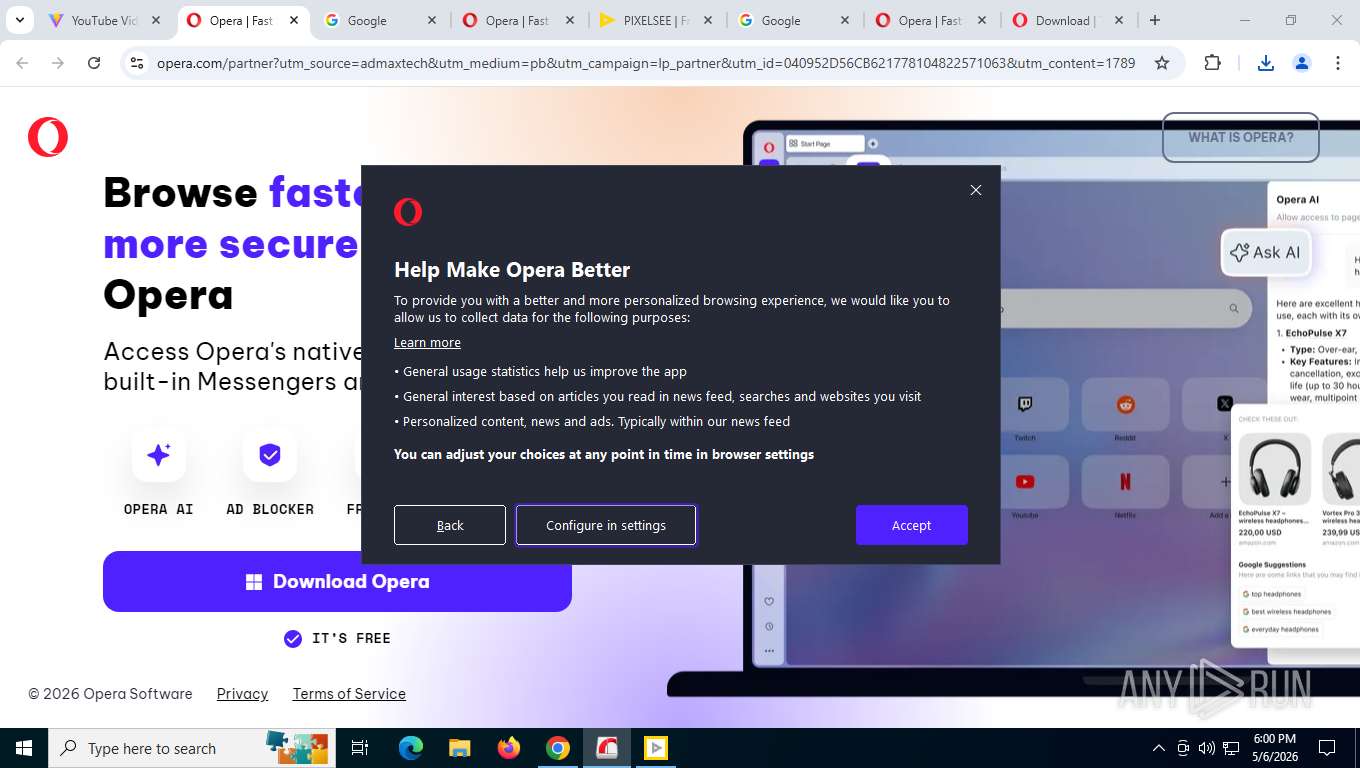Screen dimensions: 1360x768
Task: Go Back in the Opera installer dialog
Action: (450, 525)
